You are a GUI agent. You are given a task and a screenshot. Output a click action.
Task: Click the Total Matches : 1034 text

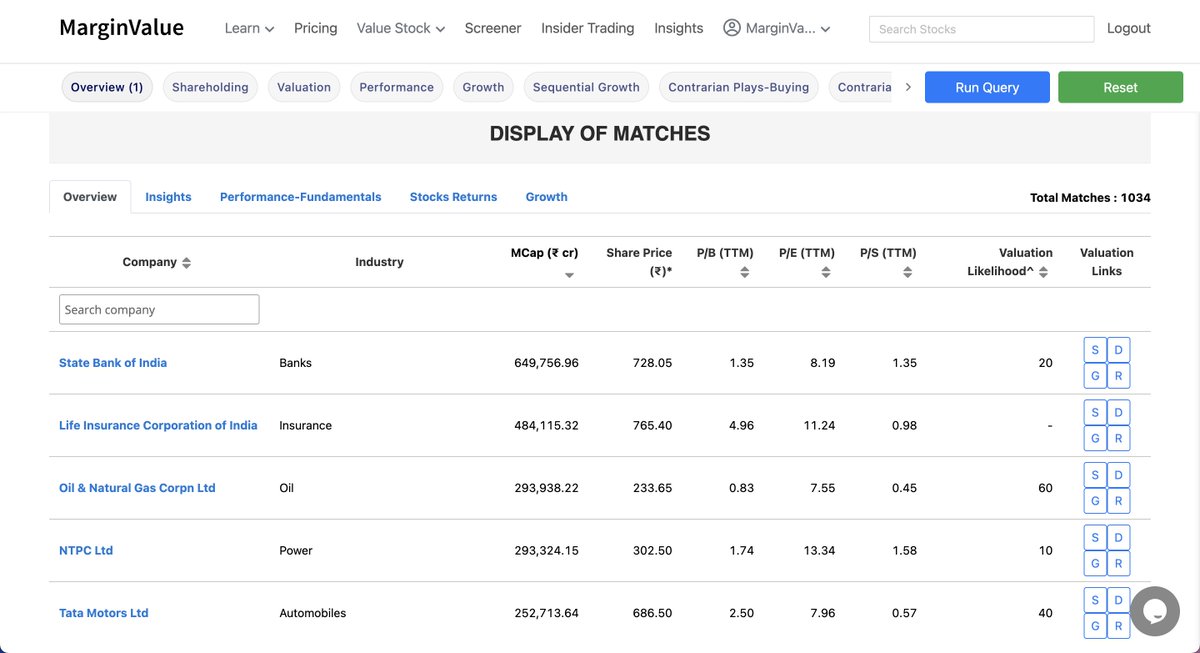1090,198
